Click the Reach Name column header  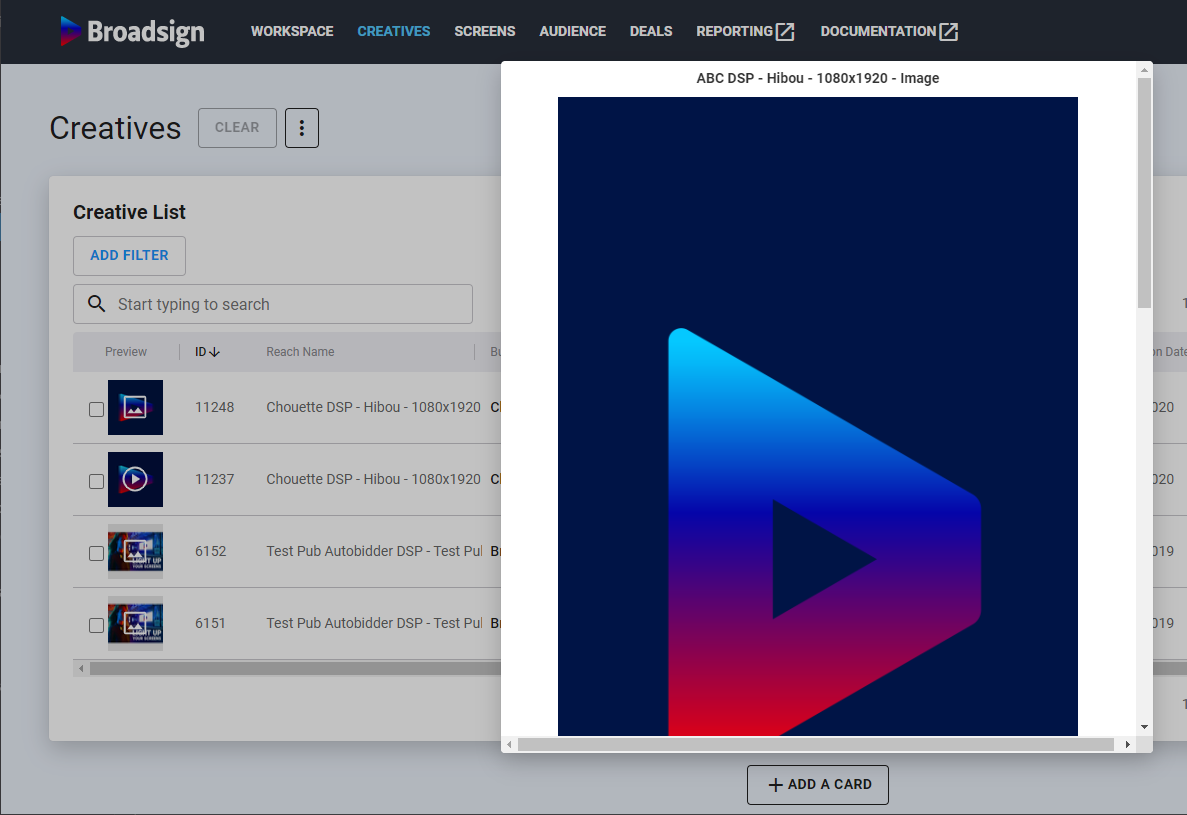pyautogui.click(x=300, y=352)
